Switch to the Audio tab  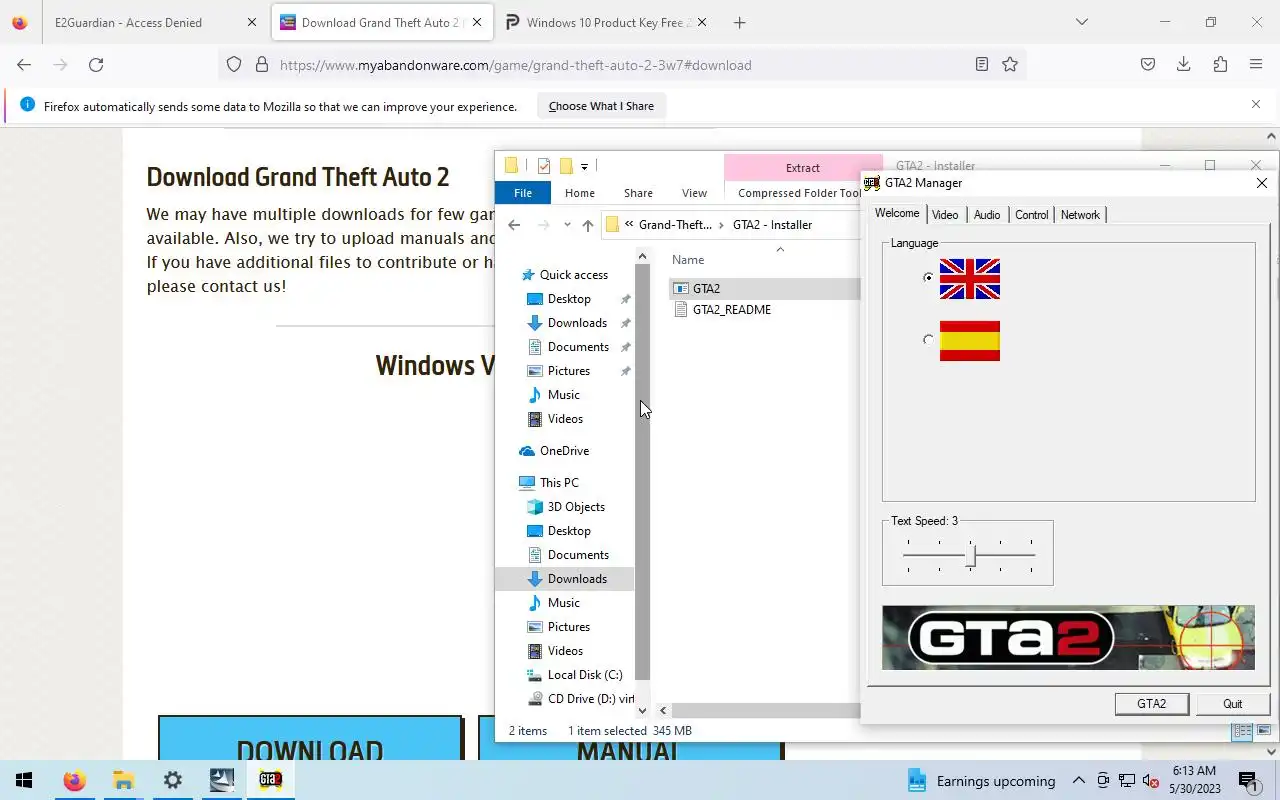[x=987, y=215]
